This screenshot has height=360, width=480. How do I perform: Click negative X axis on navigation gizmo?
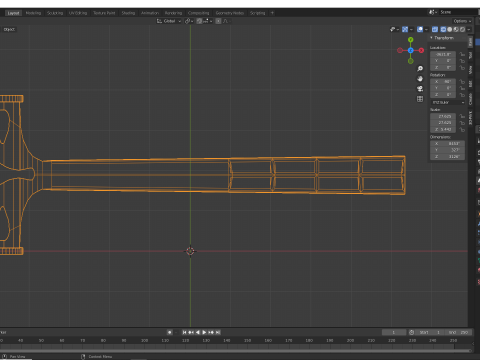[400, 50]
